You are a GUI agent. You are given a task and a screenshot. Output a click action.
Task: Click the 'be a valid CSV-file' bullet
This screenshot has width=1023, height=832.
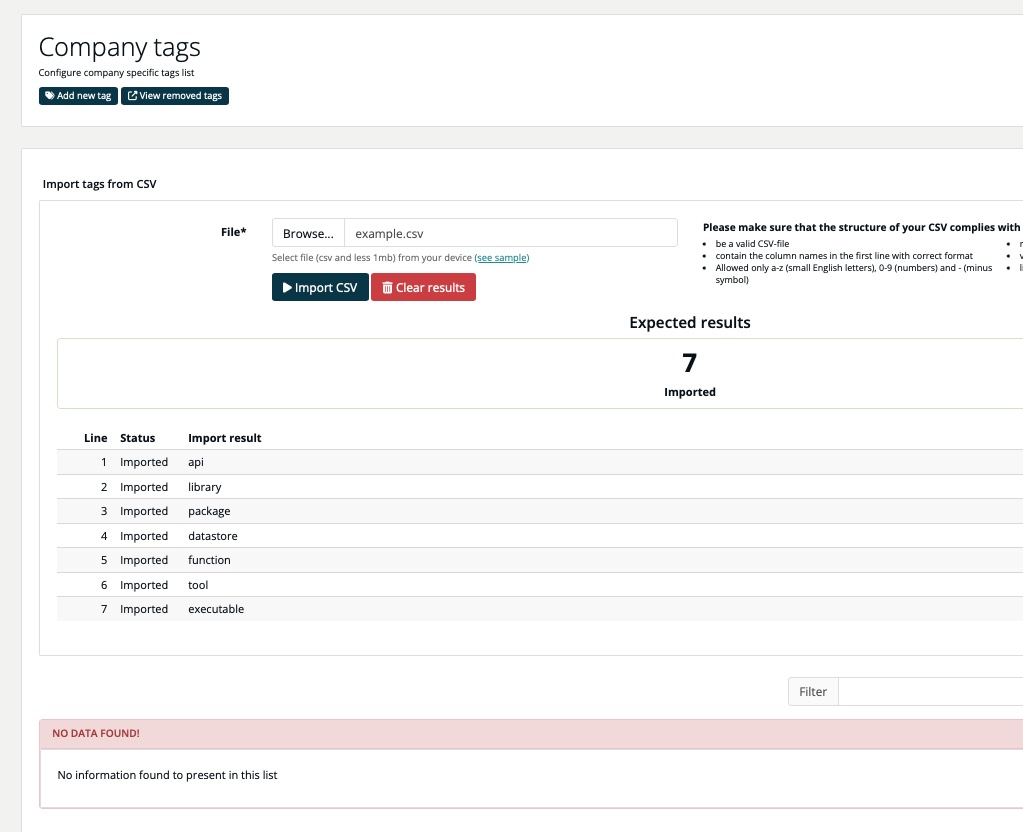[752, 243]
